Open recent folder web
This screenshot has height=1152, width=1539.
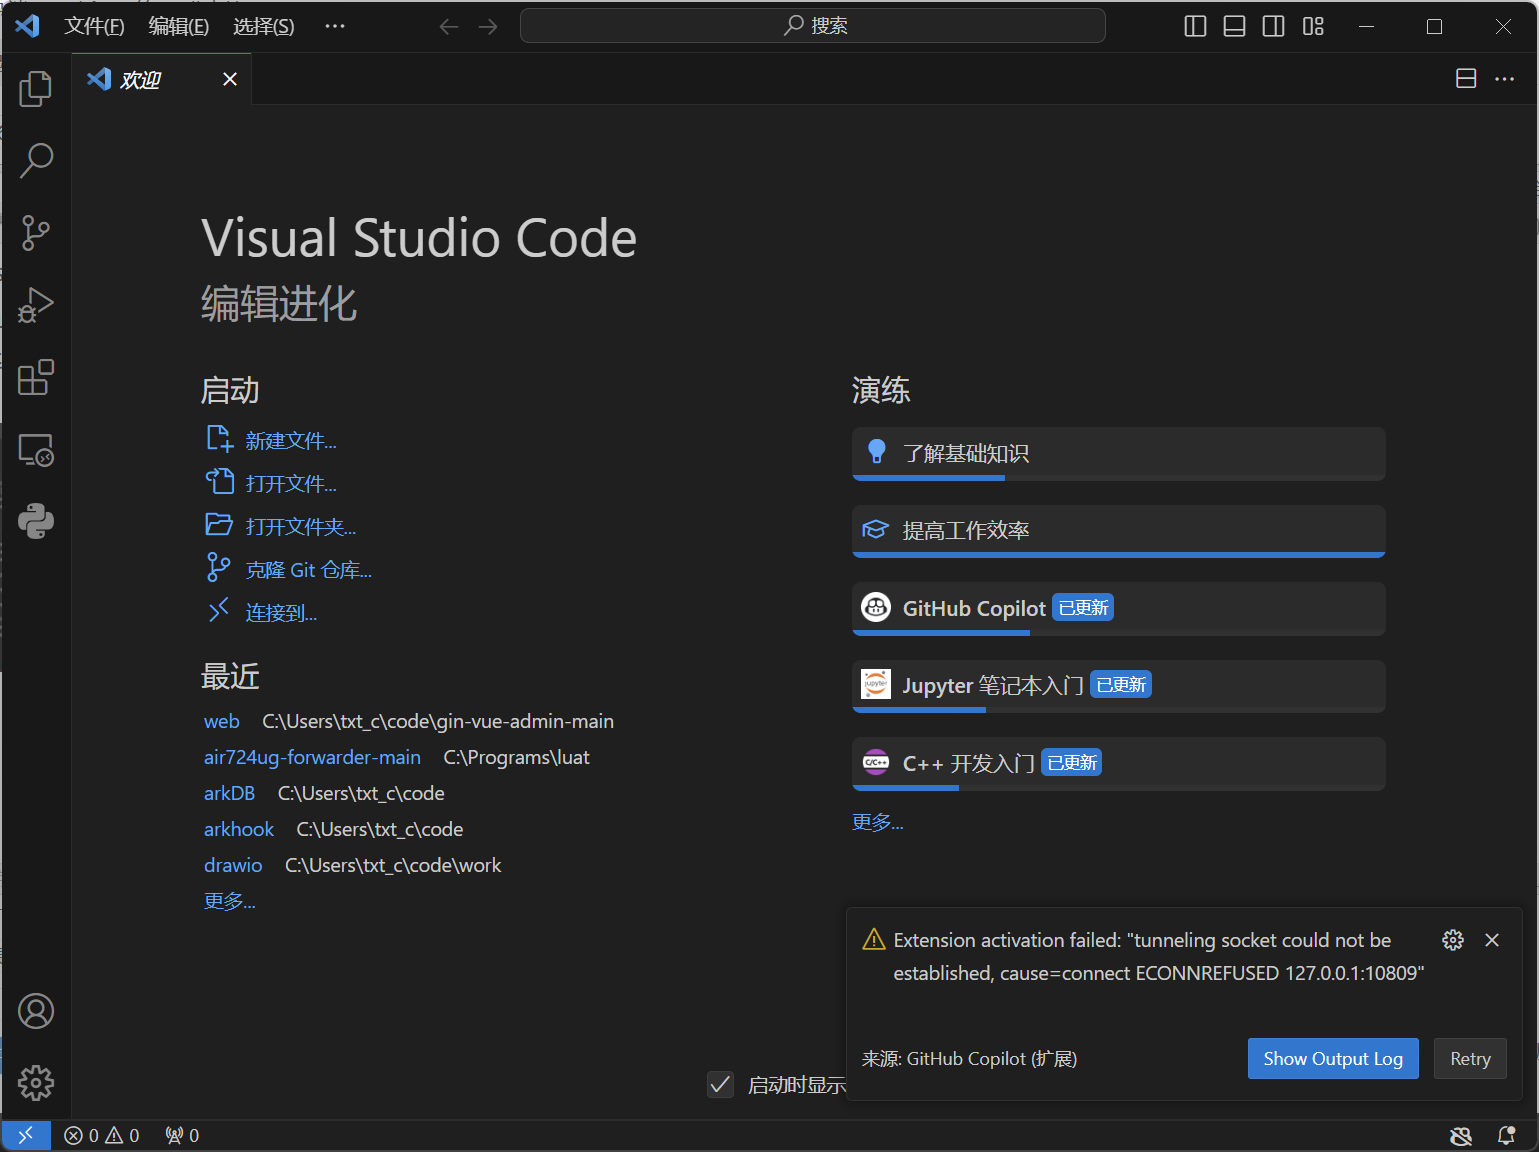[x=222, y=721]
